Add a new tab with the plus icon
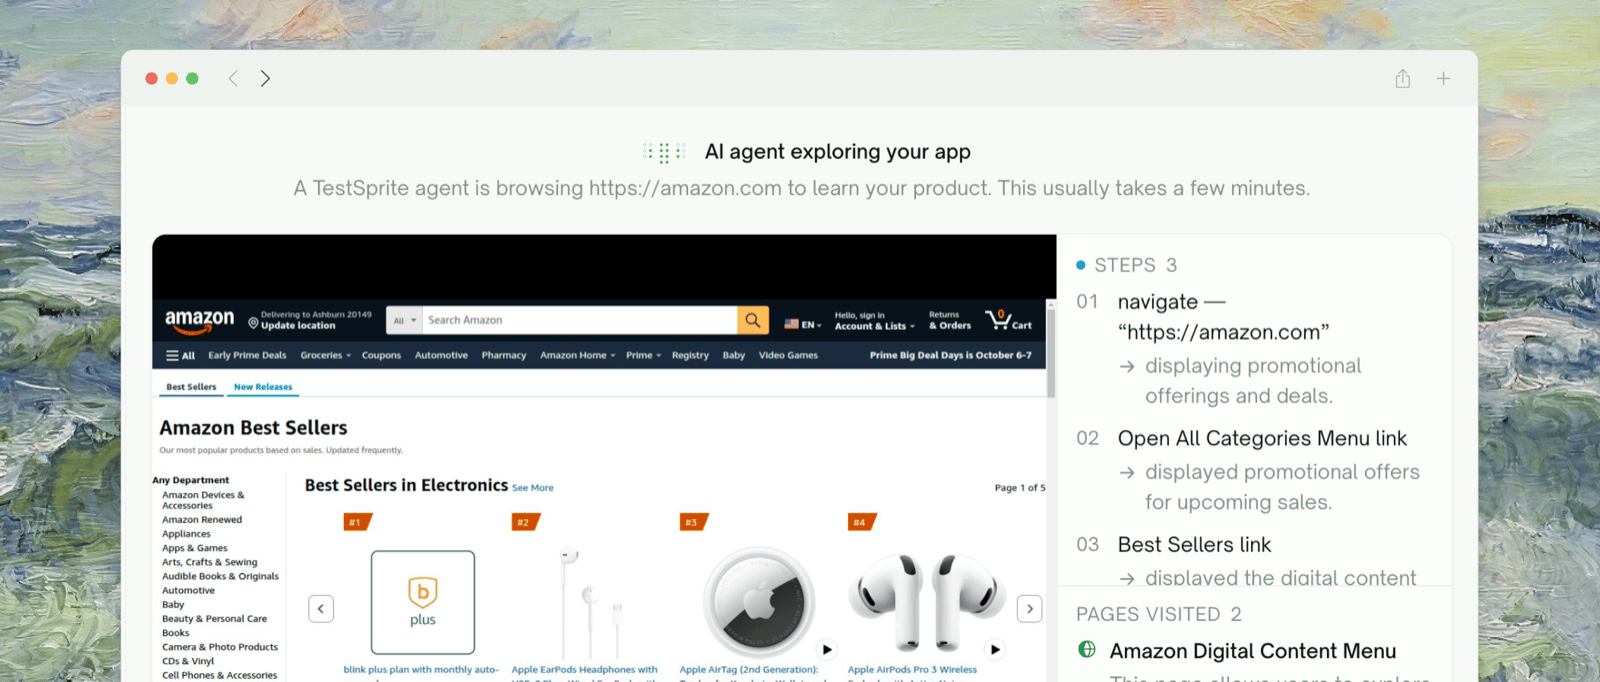Screen dimensions: 1600x682 point(1443,79)
